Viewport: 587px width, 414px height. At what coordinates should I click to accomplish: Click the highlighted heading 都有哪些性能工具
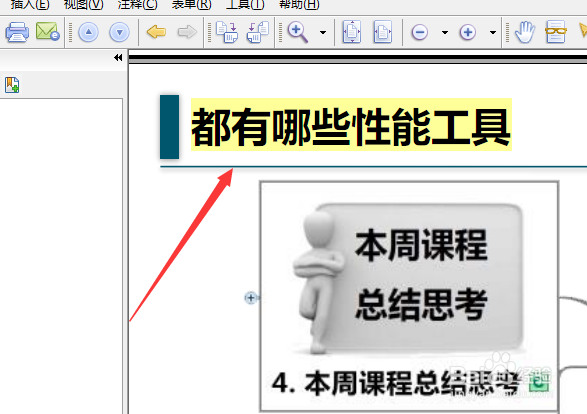[351, 125]
